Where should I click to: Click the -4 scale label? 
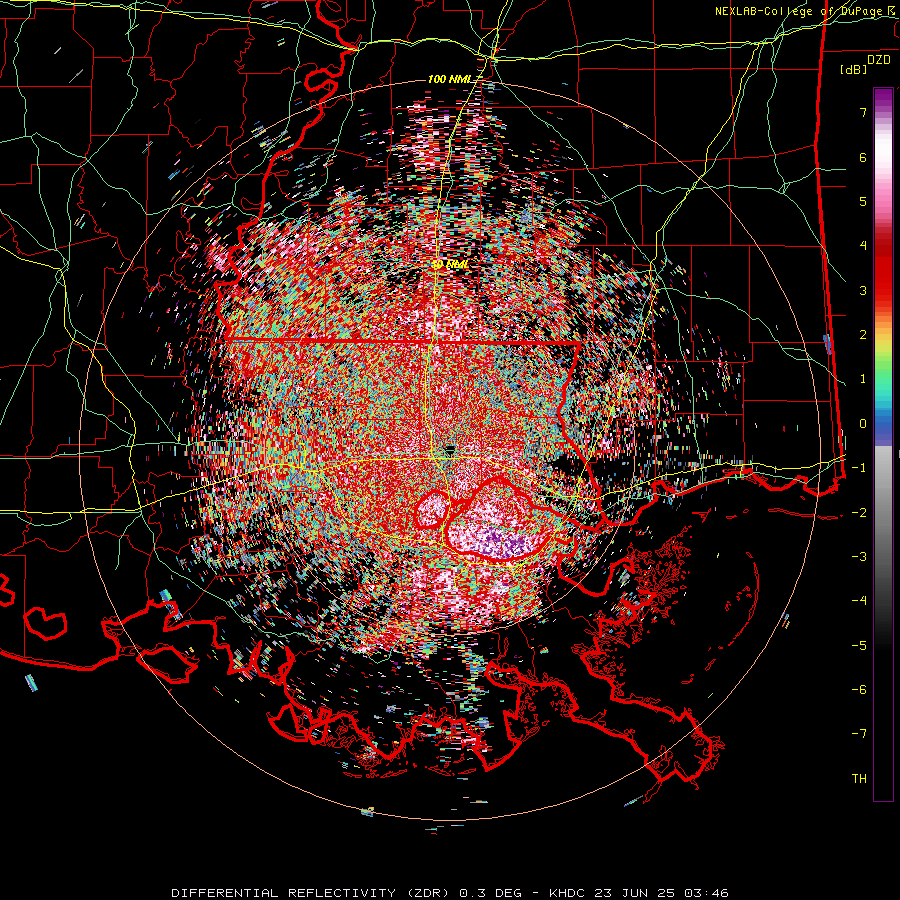click(859, 601)
